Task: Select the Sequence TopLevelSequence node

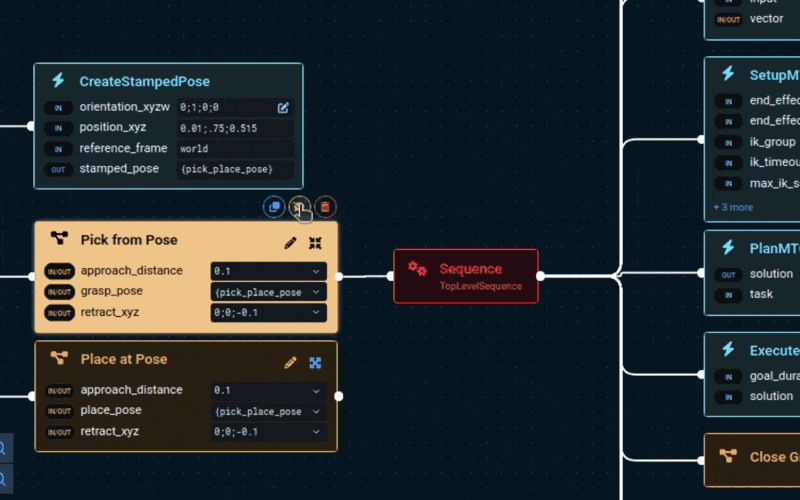Action: tap(466, 276)
